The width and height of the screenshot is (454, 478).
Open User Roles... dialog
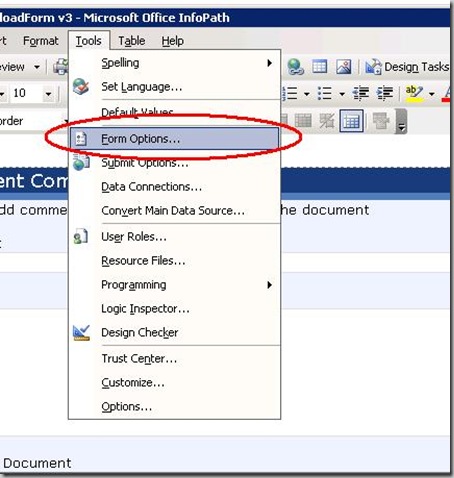[174, 237]
